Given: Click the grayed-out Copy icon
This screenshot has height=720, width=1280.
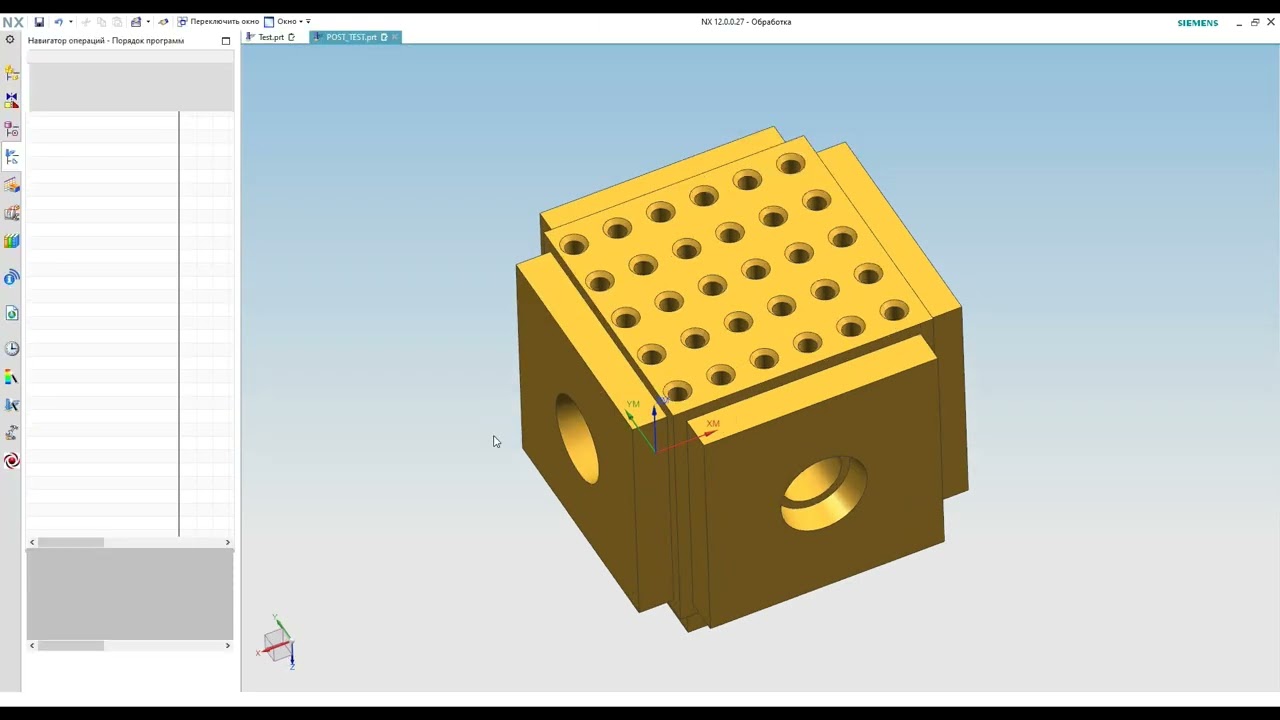Looking at the screenshot, I should click(101, 22).
